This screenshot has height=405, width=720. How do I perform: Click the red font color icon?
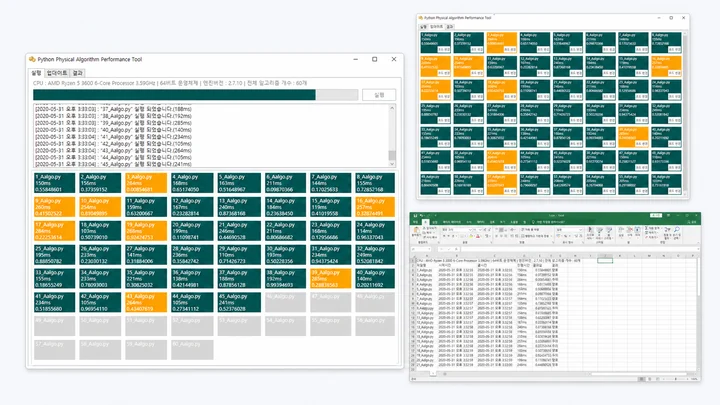pyautogui.click(x=478, y=236)
